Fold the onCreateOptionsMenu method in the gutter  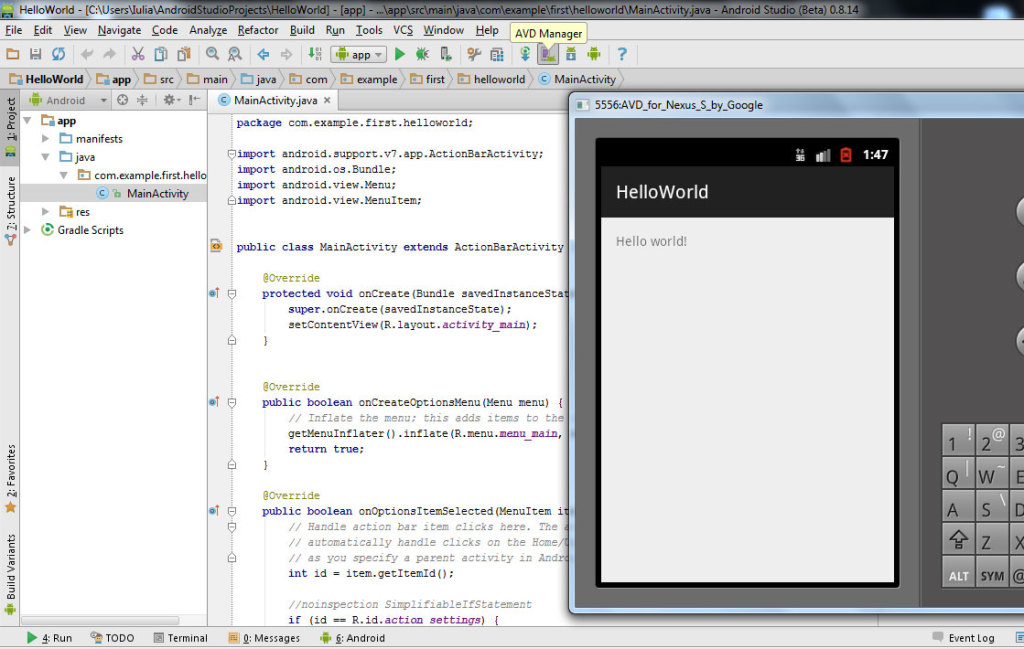[x=232, y=403]
